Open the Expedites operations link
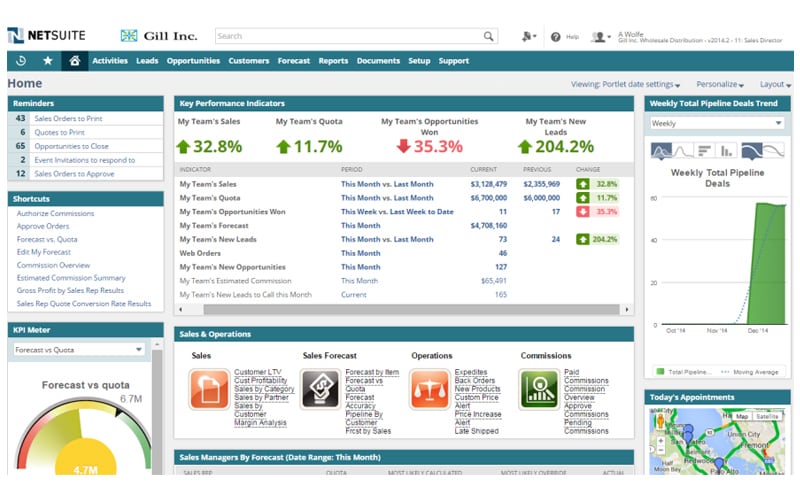This screenshot has height=500, width=800. [471, 372]
